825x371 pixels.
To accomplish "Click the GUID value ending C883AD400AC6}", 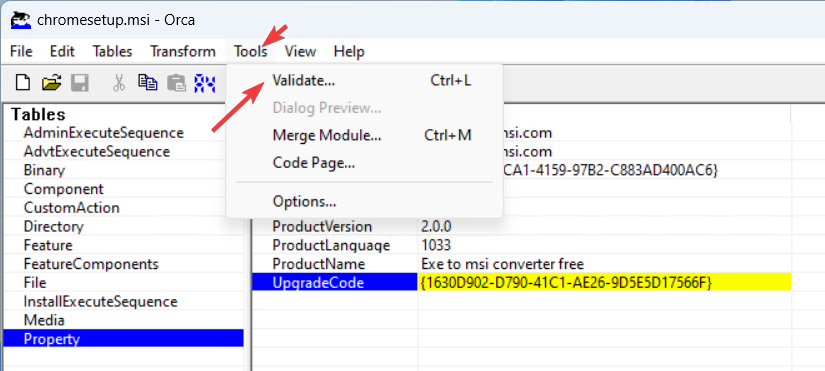I will tap(610, 171).
